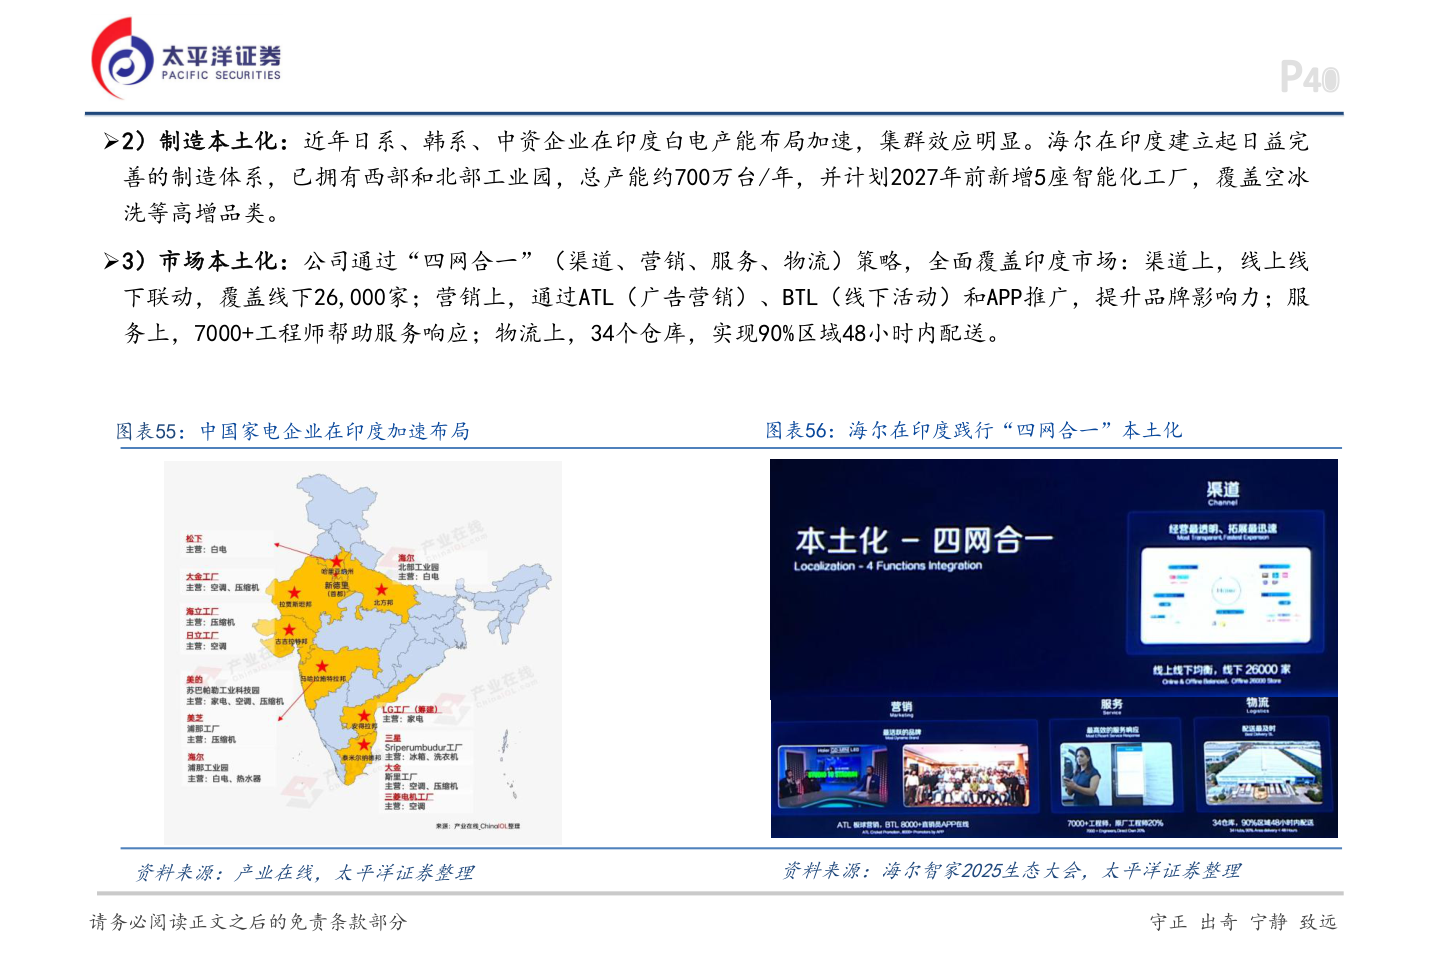The width and height of the screenshot is (1440, 965).
Task: Click the P40 page number
Action: click(1309, 77)
